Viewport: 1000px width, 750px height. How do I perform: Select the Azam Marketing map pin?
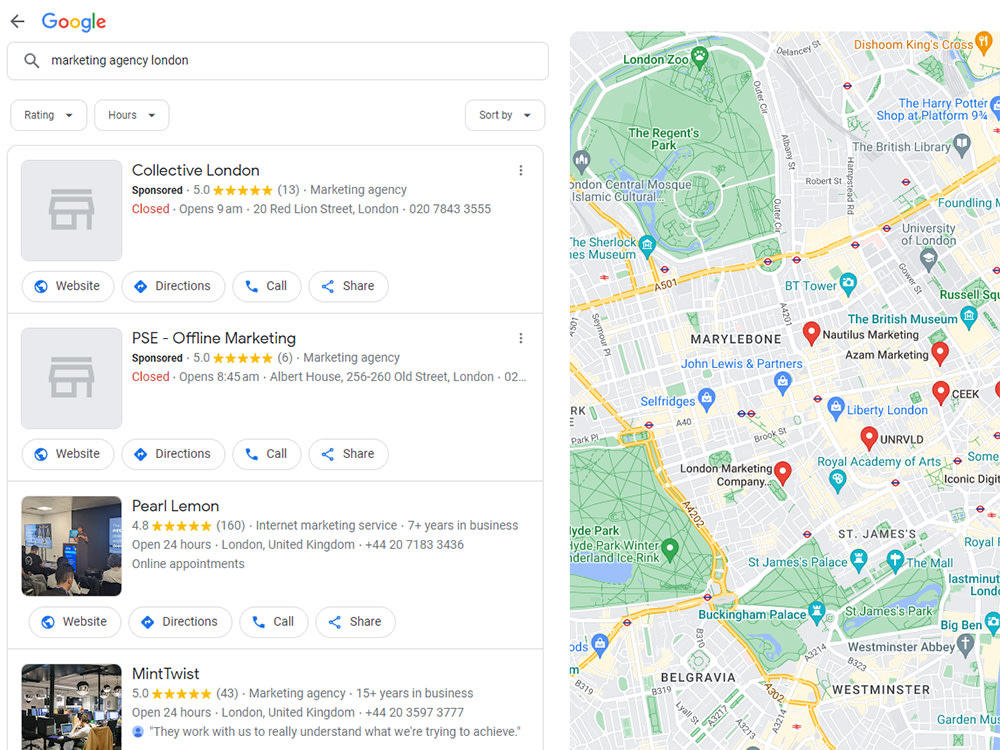pos(939,353)
